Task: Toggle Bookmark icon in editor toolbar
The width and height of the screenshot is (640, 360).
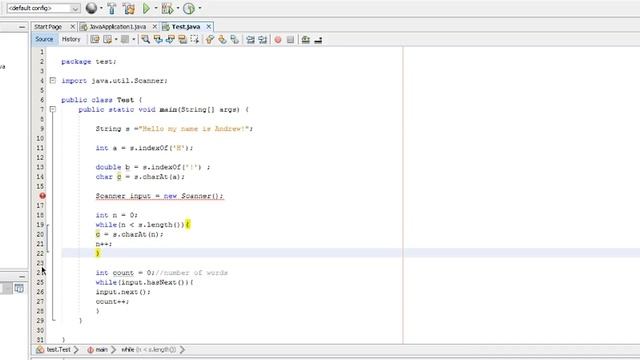Action: point(235,39)
